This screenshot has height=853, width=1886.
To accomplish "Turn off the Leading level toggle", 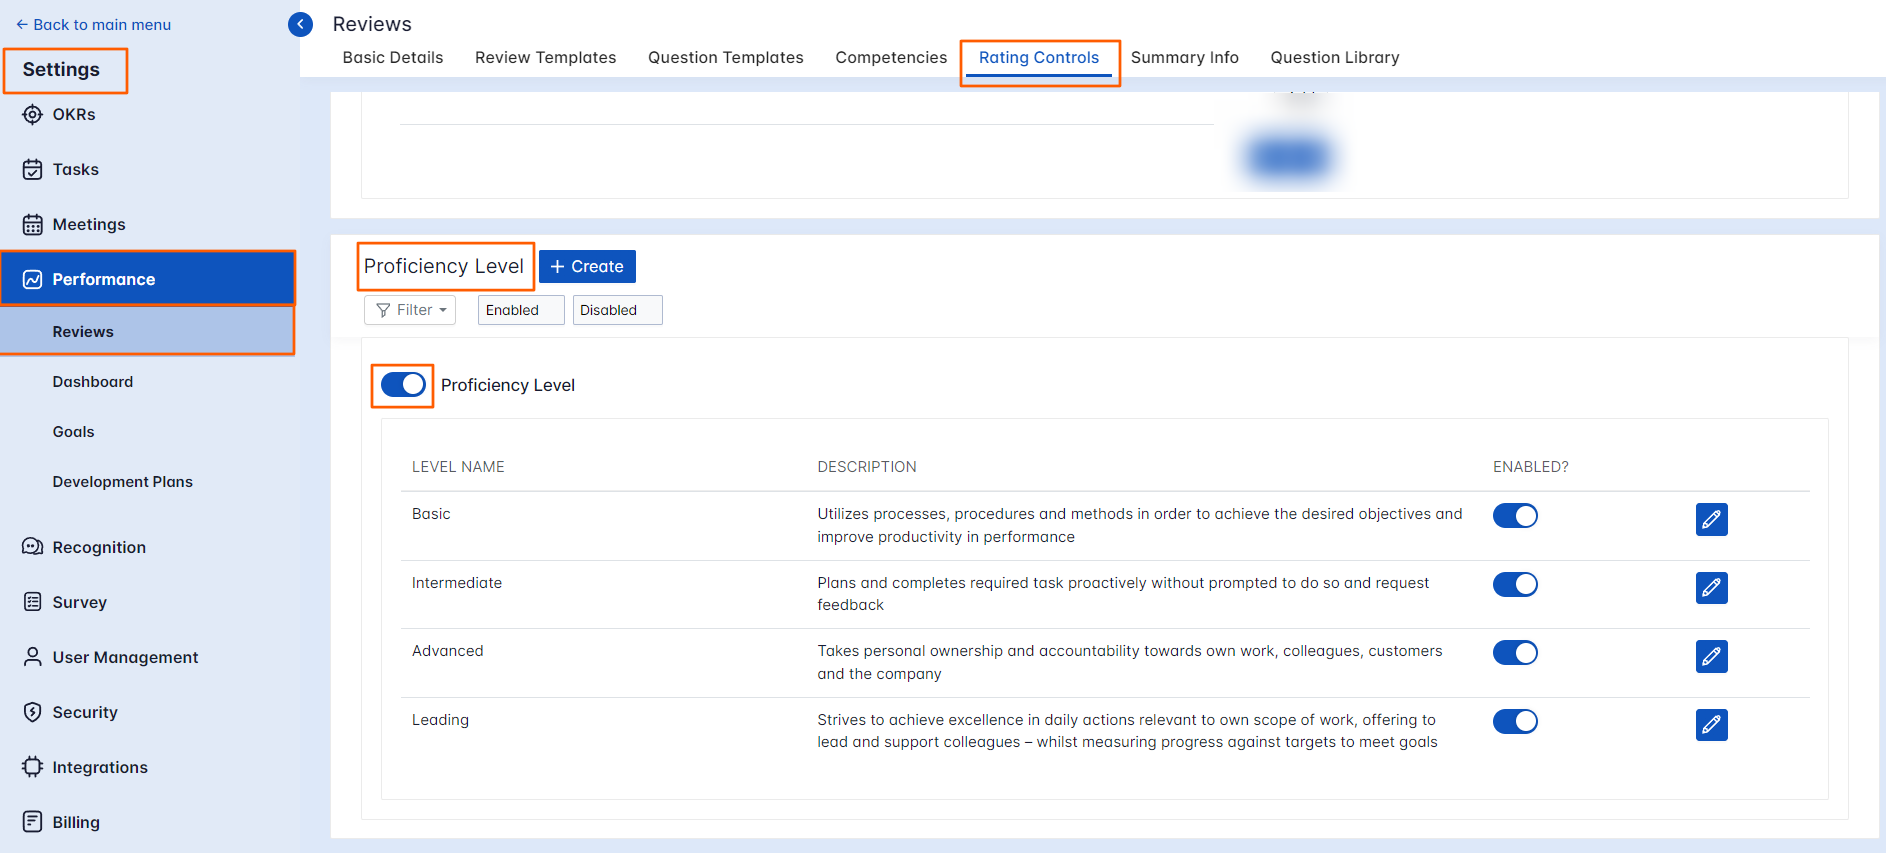I will coord(1515,722).
